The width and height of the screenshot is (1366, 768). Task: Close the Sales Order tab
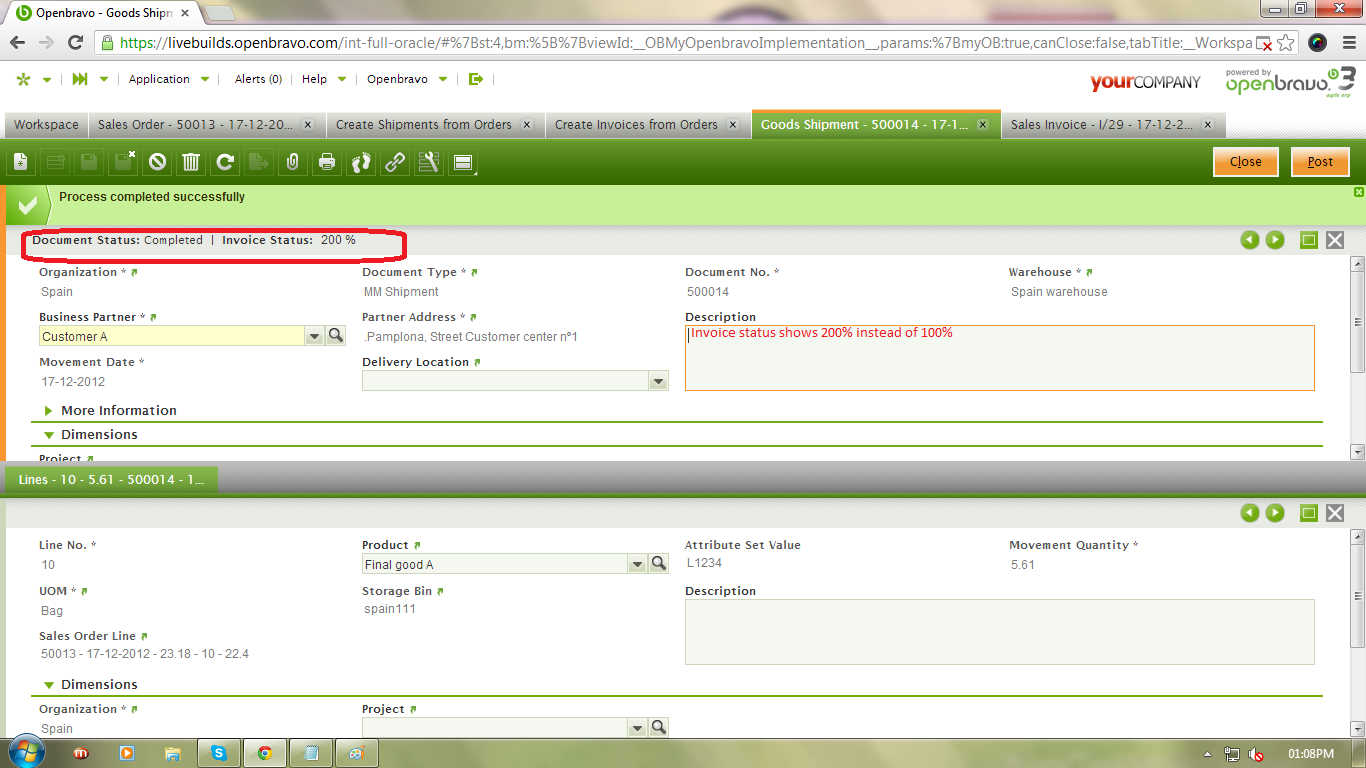tap(308, 125)
